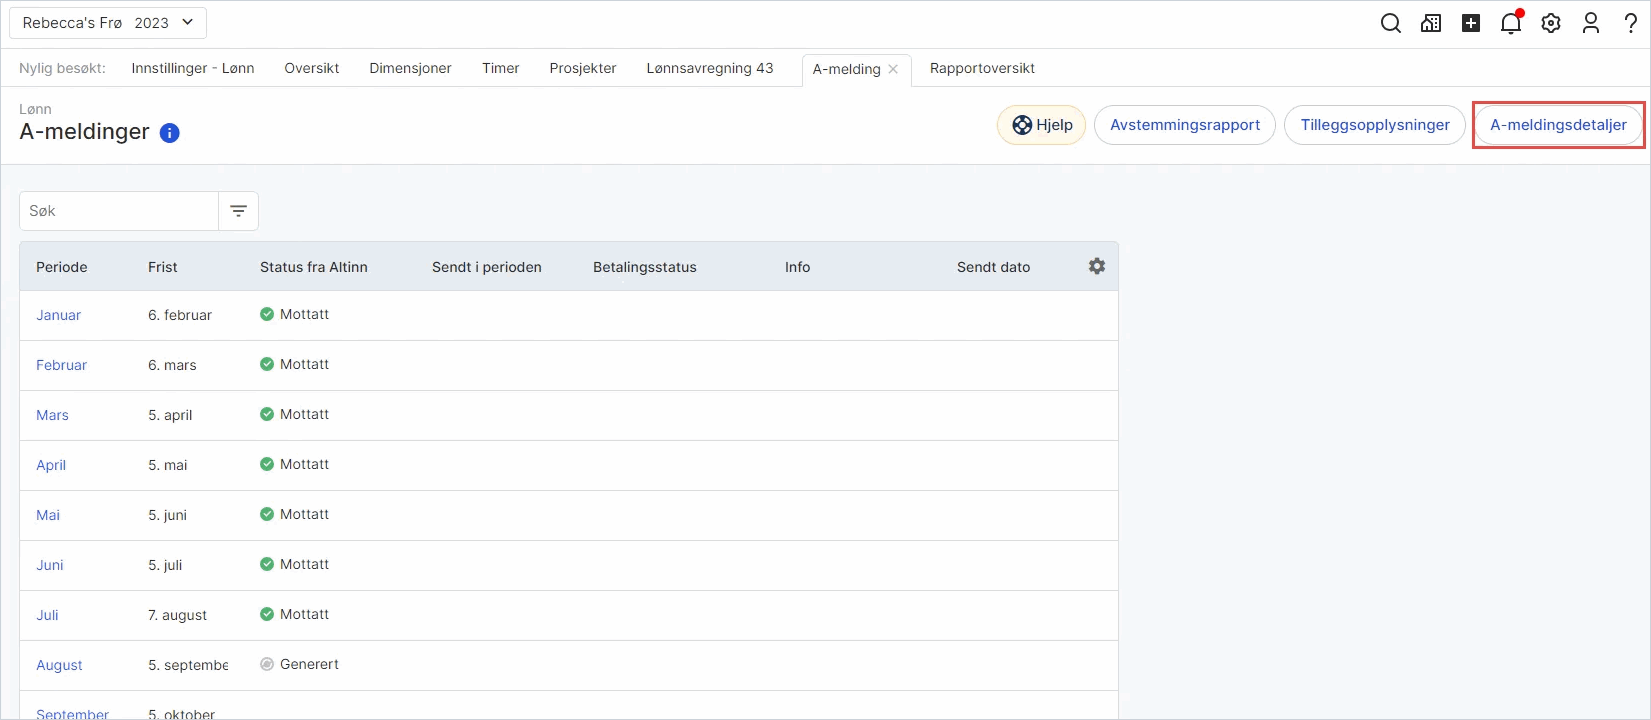Screen dimensions: 1651x720
Task: Open the search magnifier icon in header
Action: pos(1390,23)
